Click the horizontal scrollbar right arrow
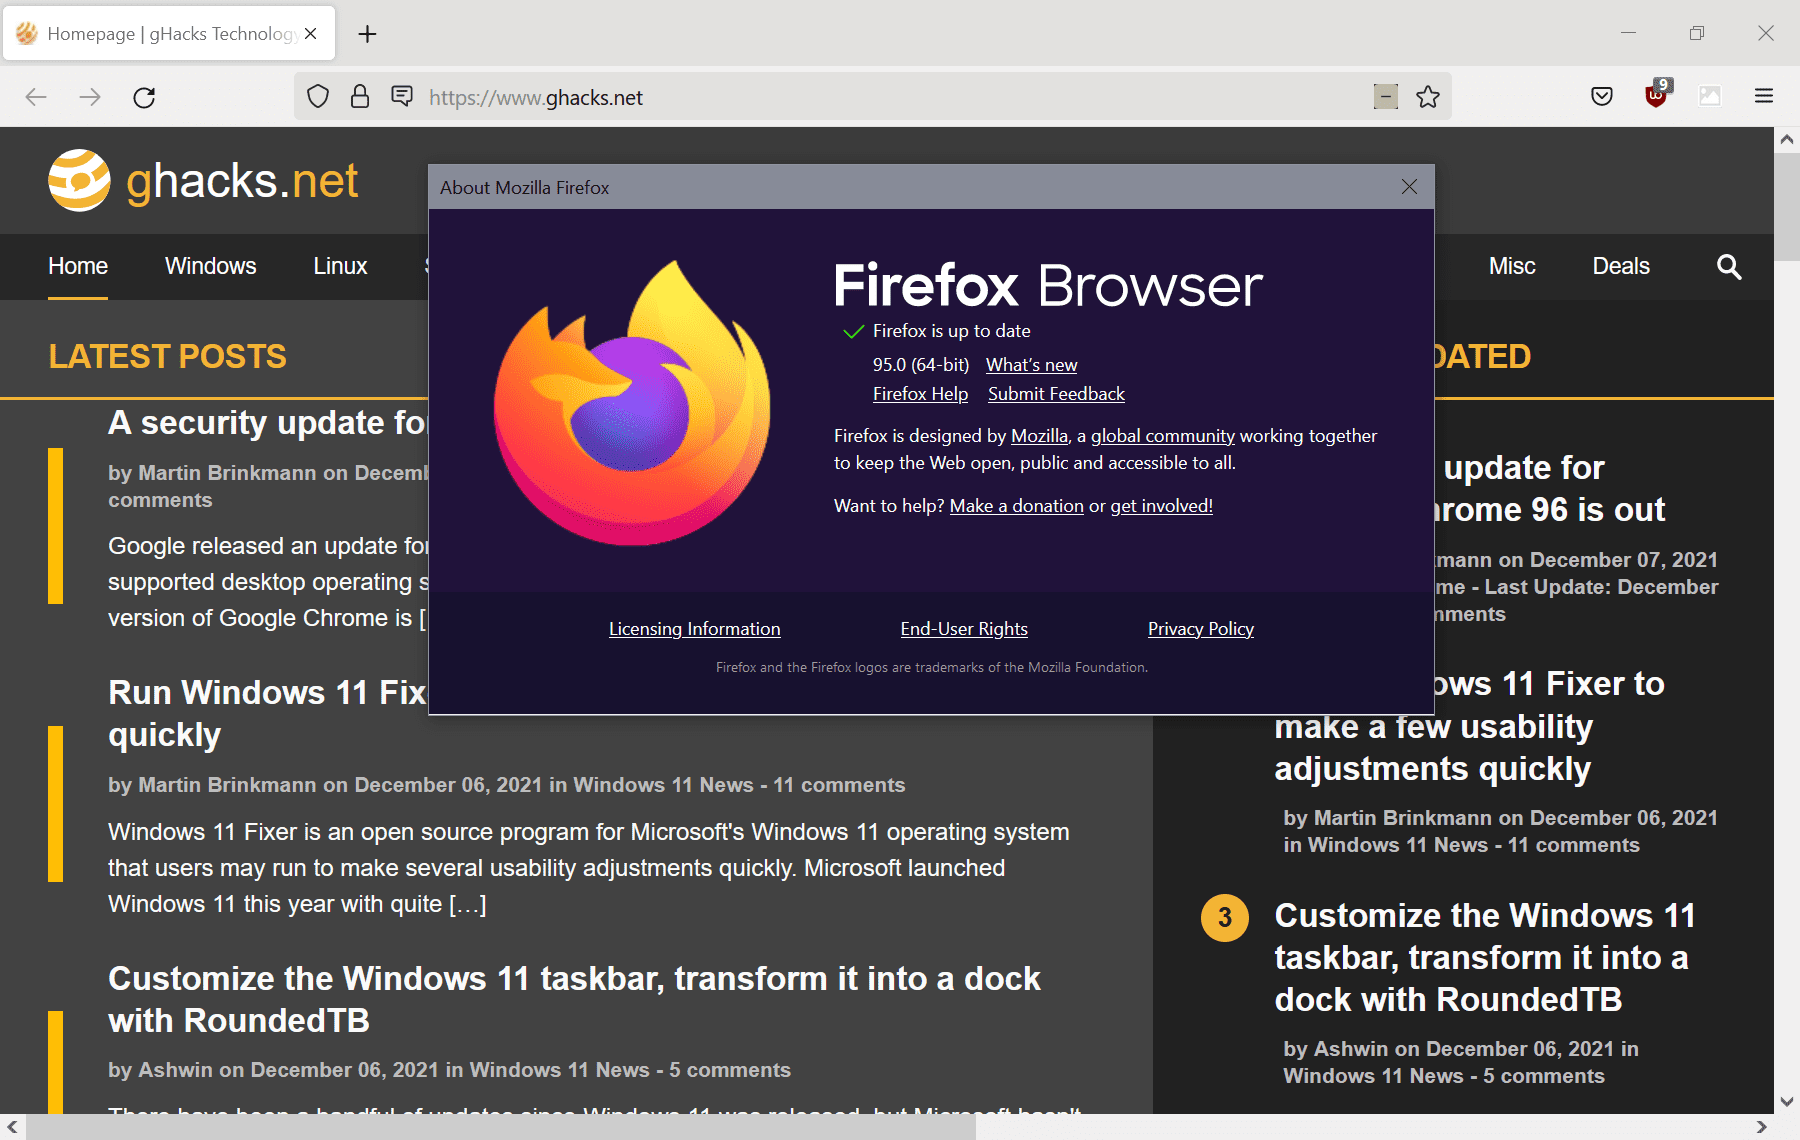Viewport: 1800px width, 1140px height. click(x=1762, y=1127)
